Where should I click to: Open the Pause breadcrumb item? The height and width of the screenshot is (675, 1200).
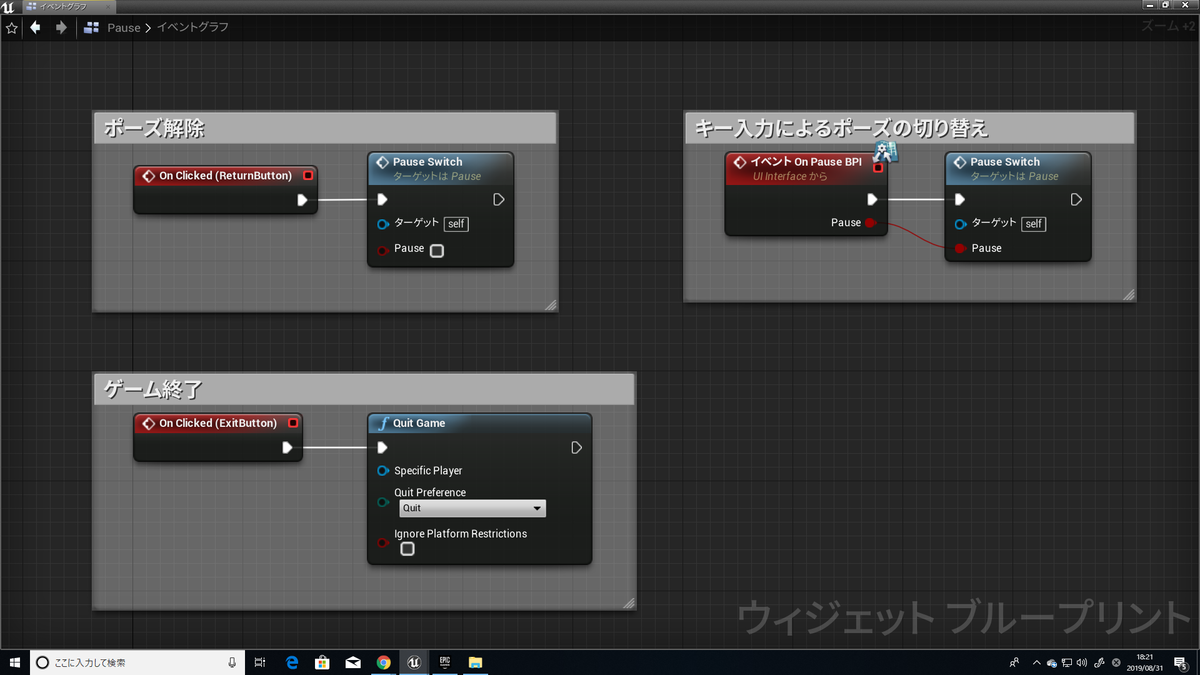[x=122, y=27]
